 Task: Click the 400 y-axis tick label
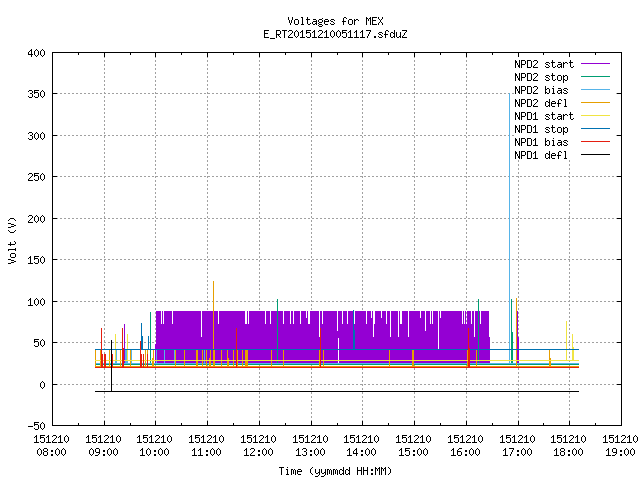(x=36, y=53)
